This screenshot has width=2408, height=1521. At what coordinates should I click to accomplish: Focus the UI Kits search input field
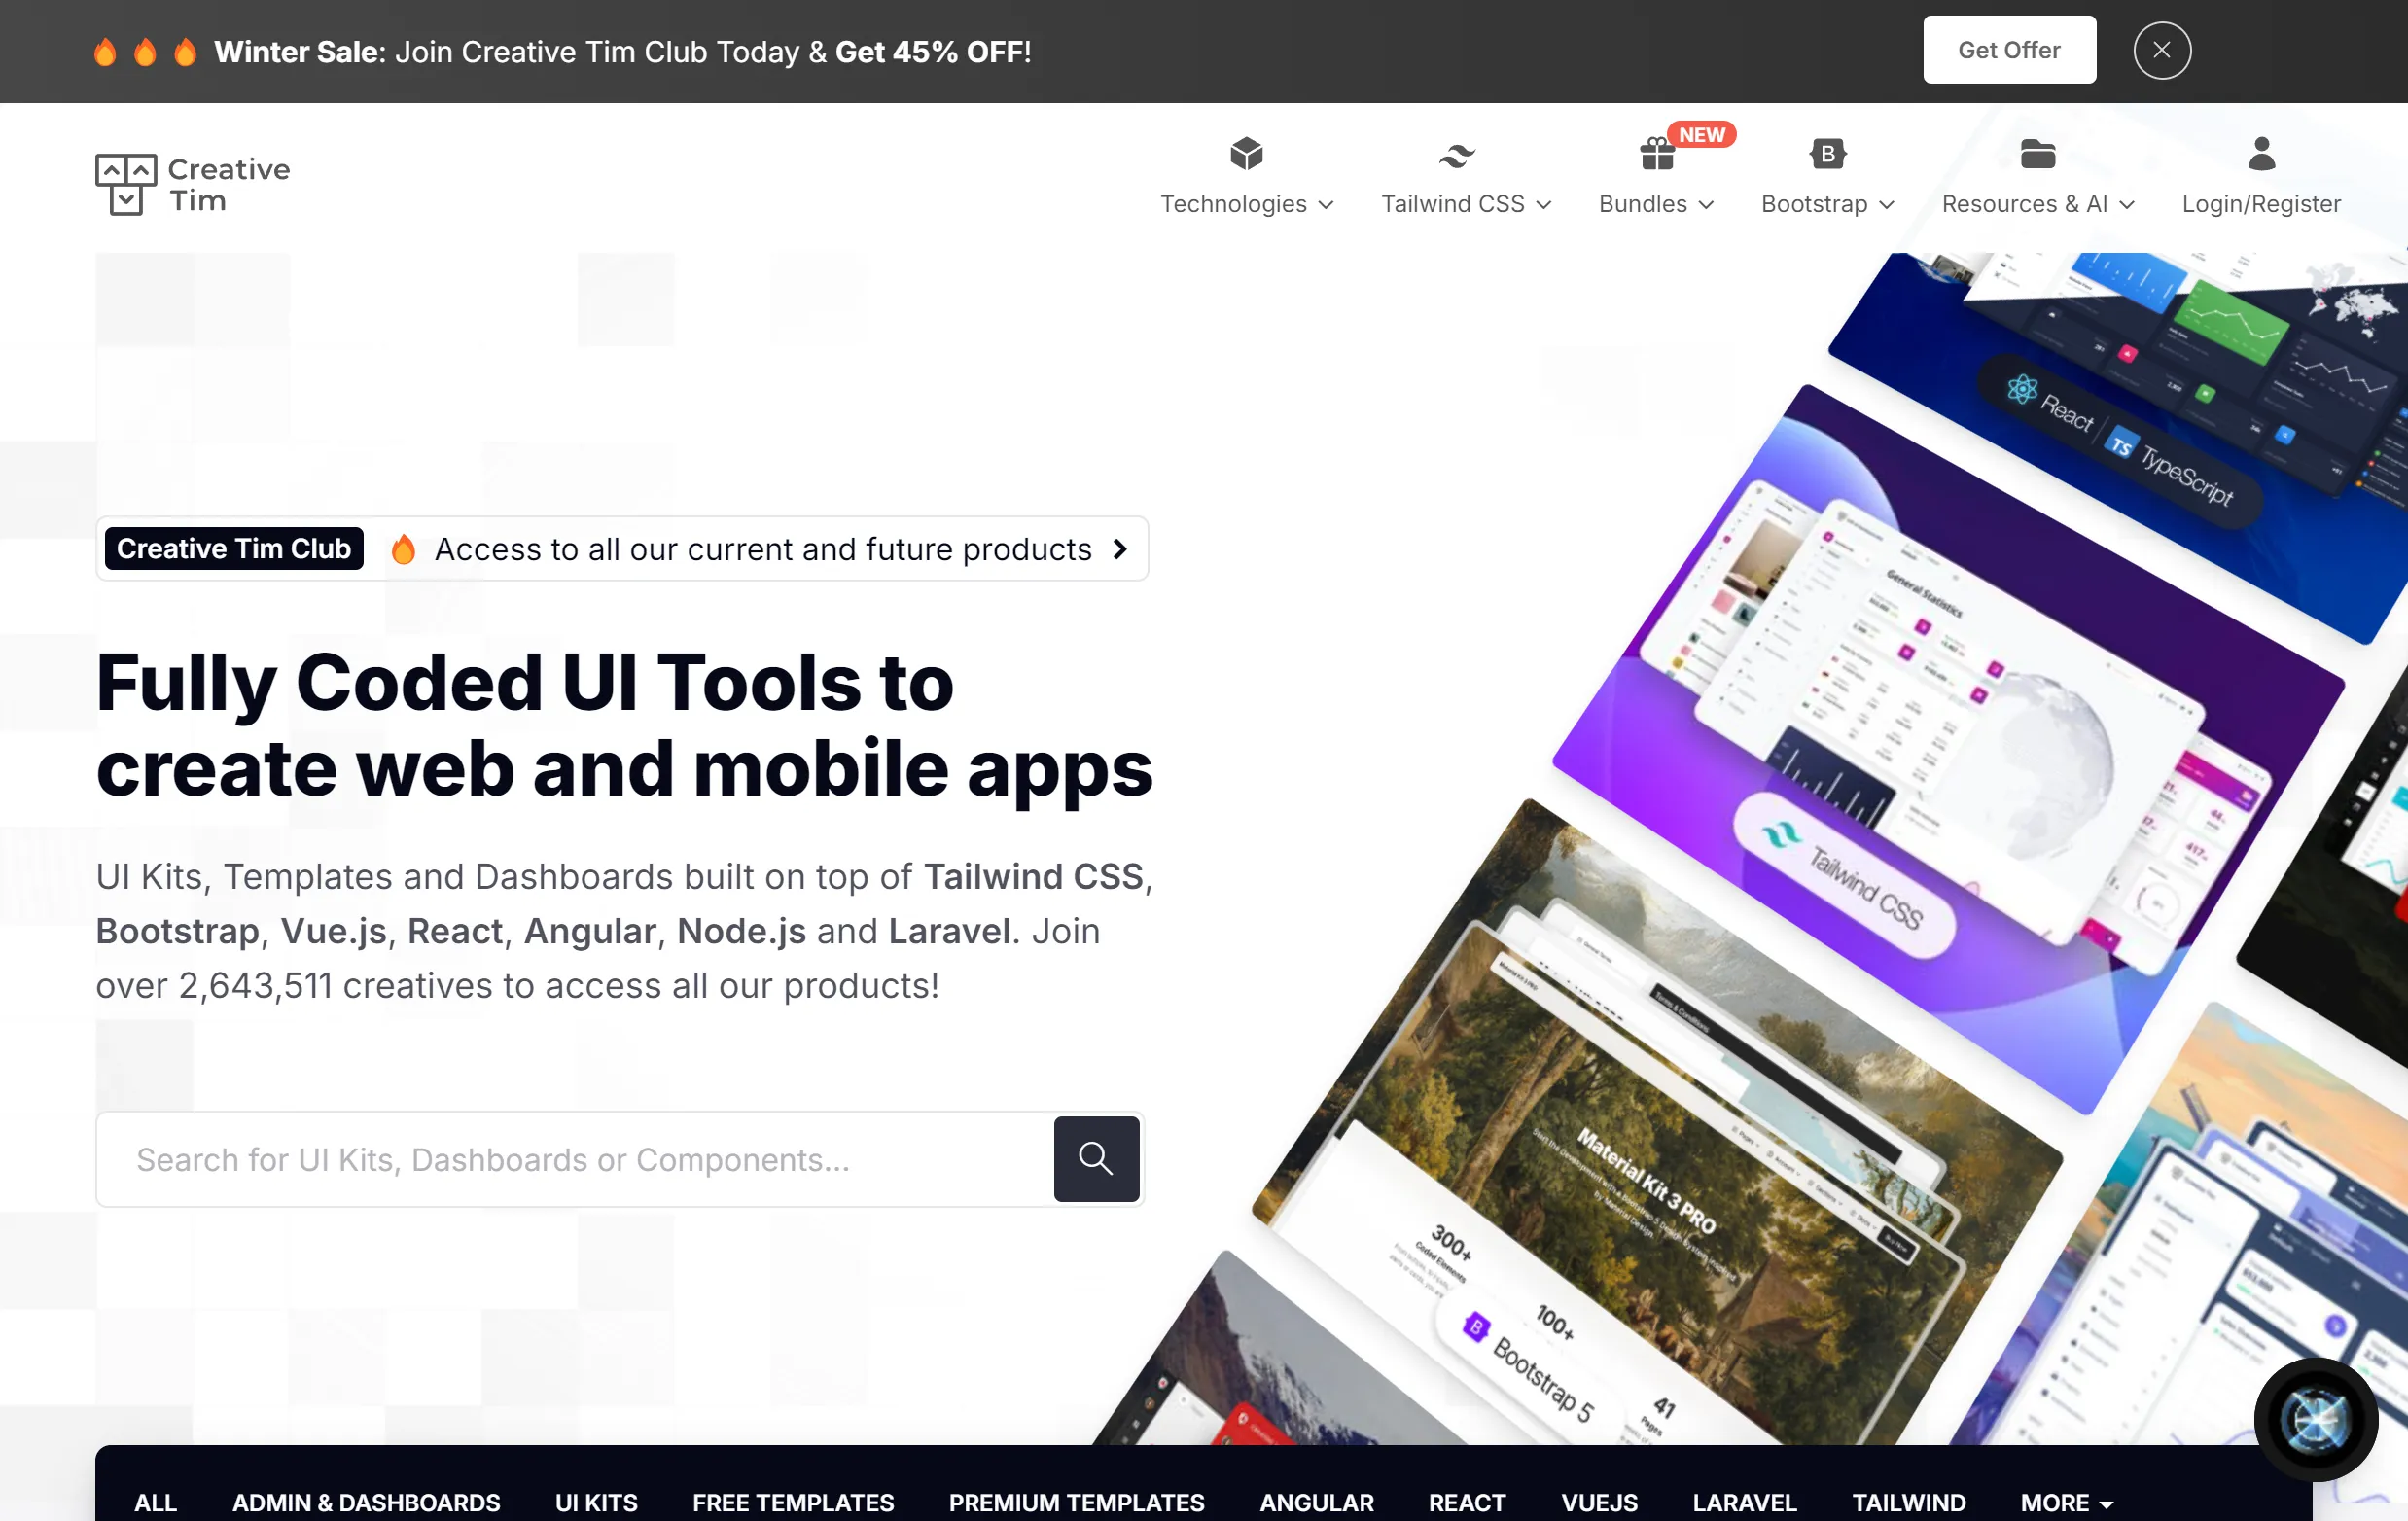pos(575,1159)
